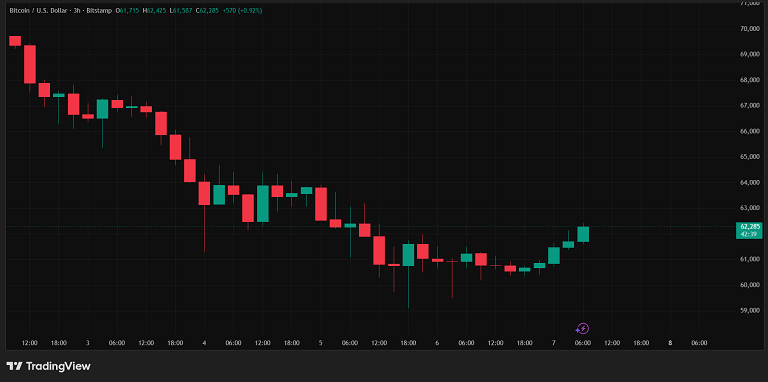This screenshot has height=382, width=768.
Task: Click the 63,000 price axis label
Action: click(750, 208)
